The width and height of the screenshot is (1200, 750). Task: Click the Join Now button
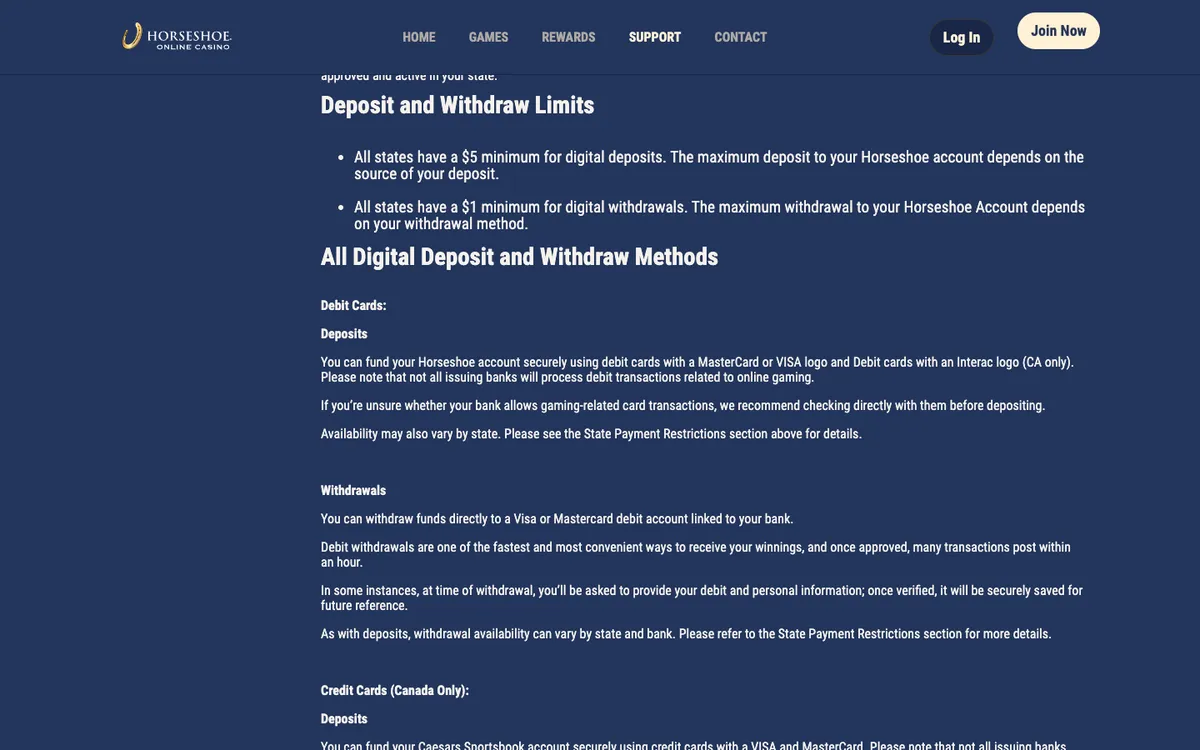[1059, 31]
